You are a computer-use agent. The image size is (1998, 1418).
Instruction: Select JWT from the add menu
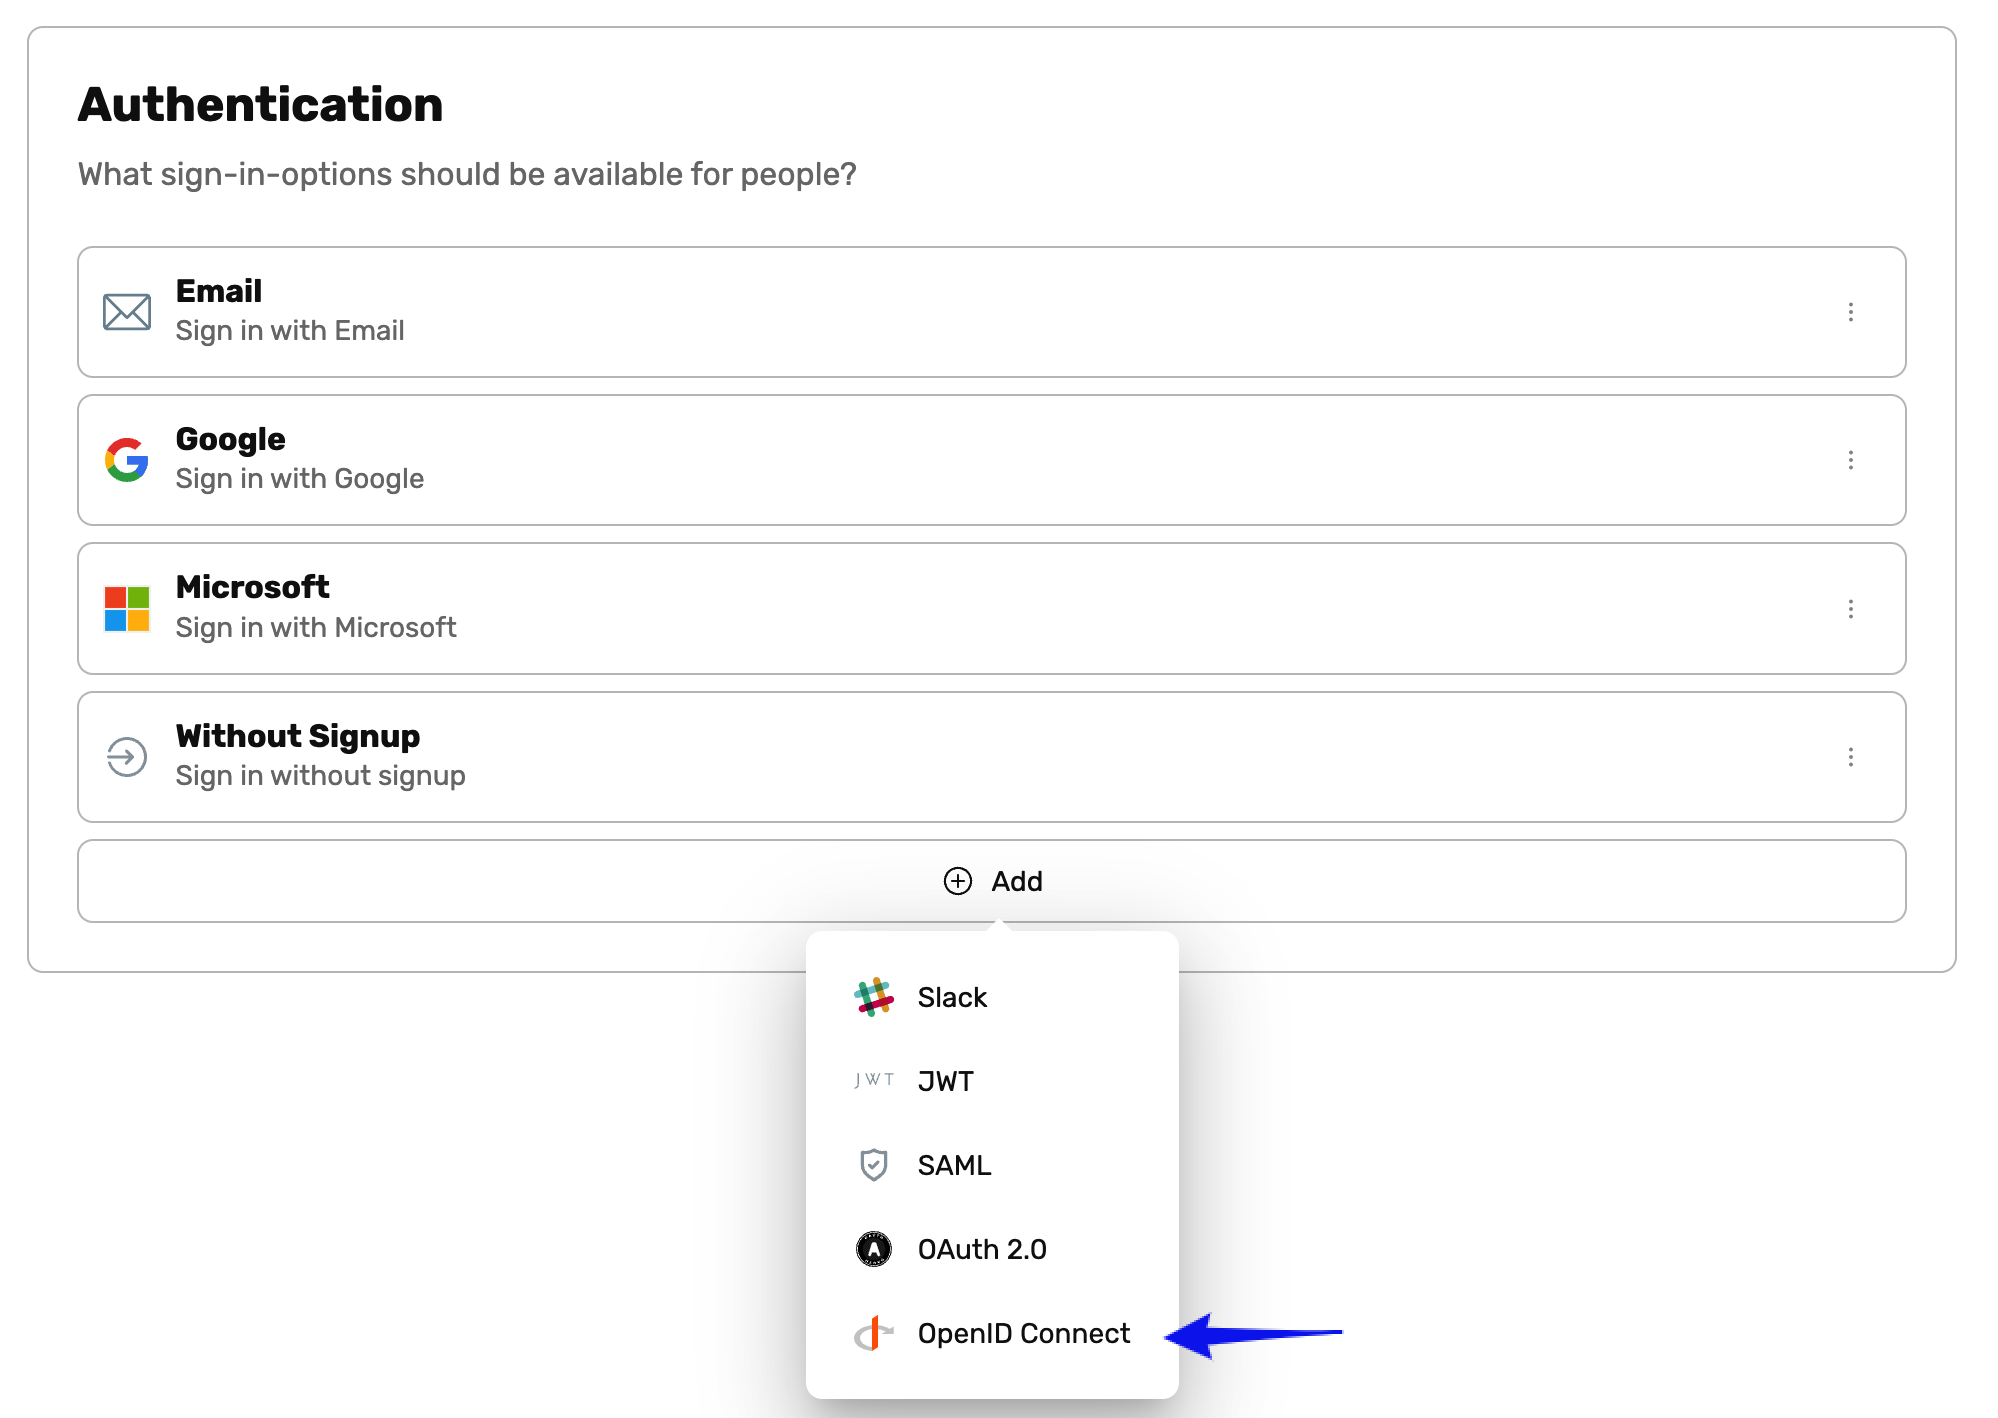(945, 1080)
